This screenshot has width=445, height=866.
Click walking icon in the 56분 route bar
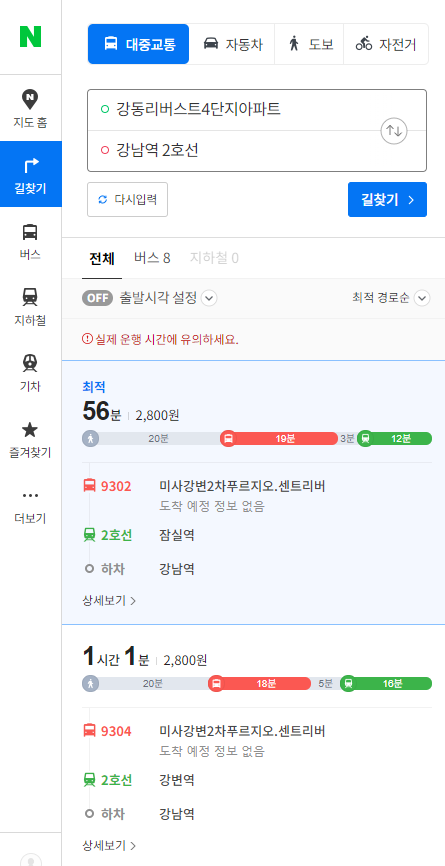tap(90, 439)
